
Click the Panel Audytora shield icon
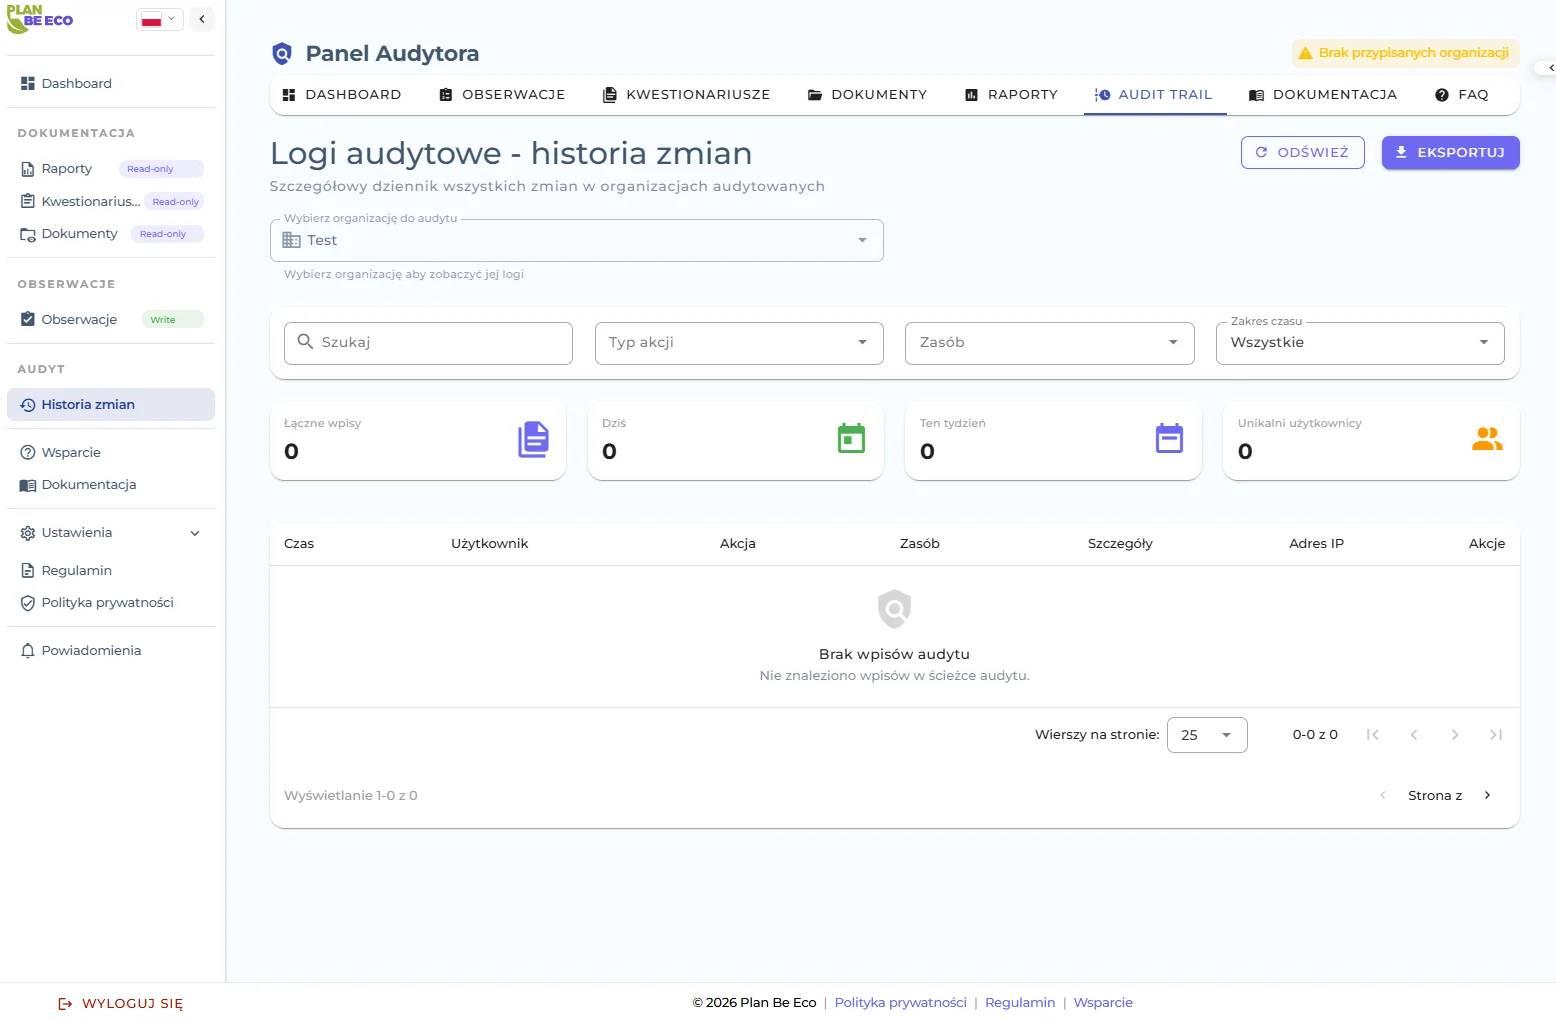pos(281,53)
